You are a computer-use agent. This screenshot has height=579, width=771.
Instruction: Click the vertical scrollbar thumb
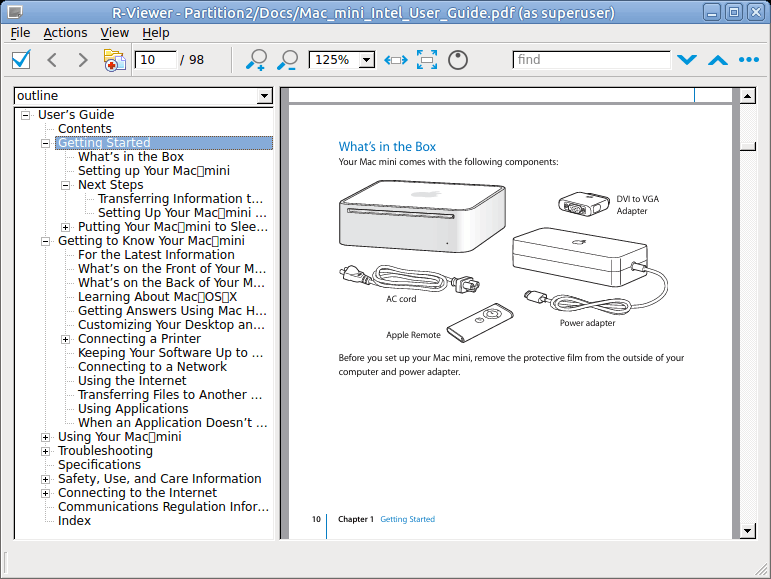click(747, 146)
